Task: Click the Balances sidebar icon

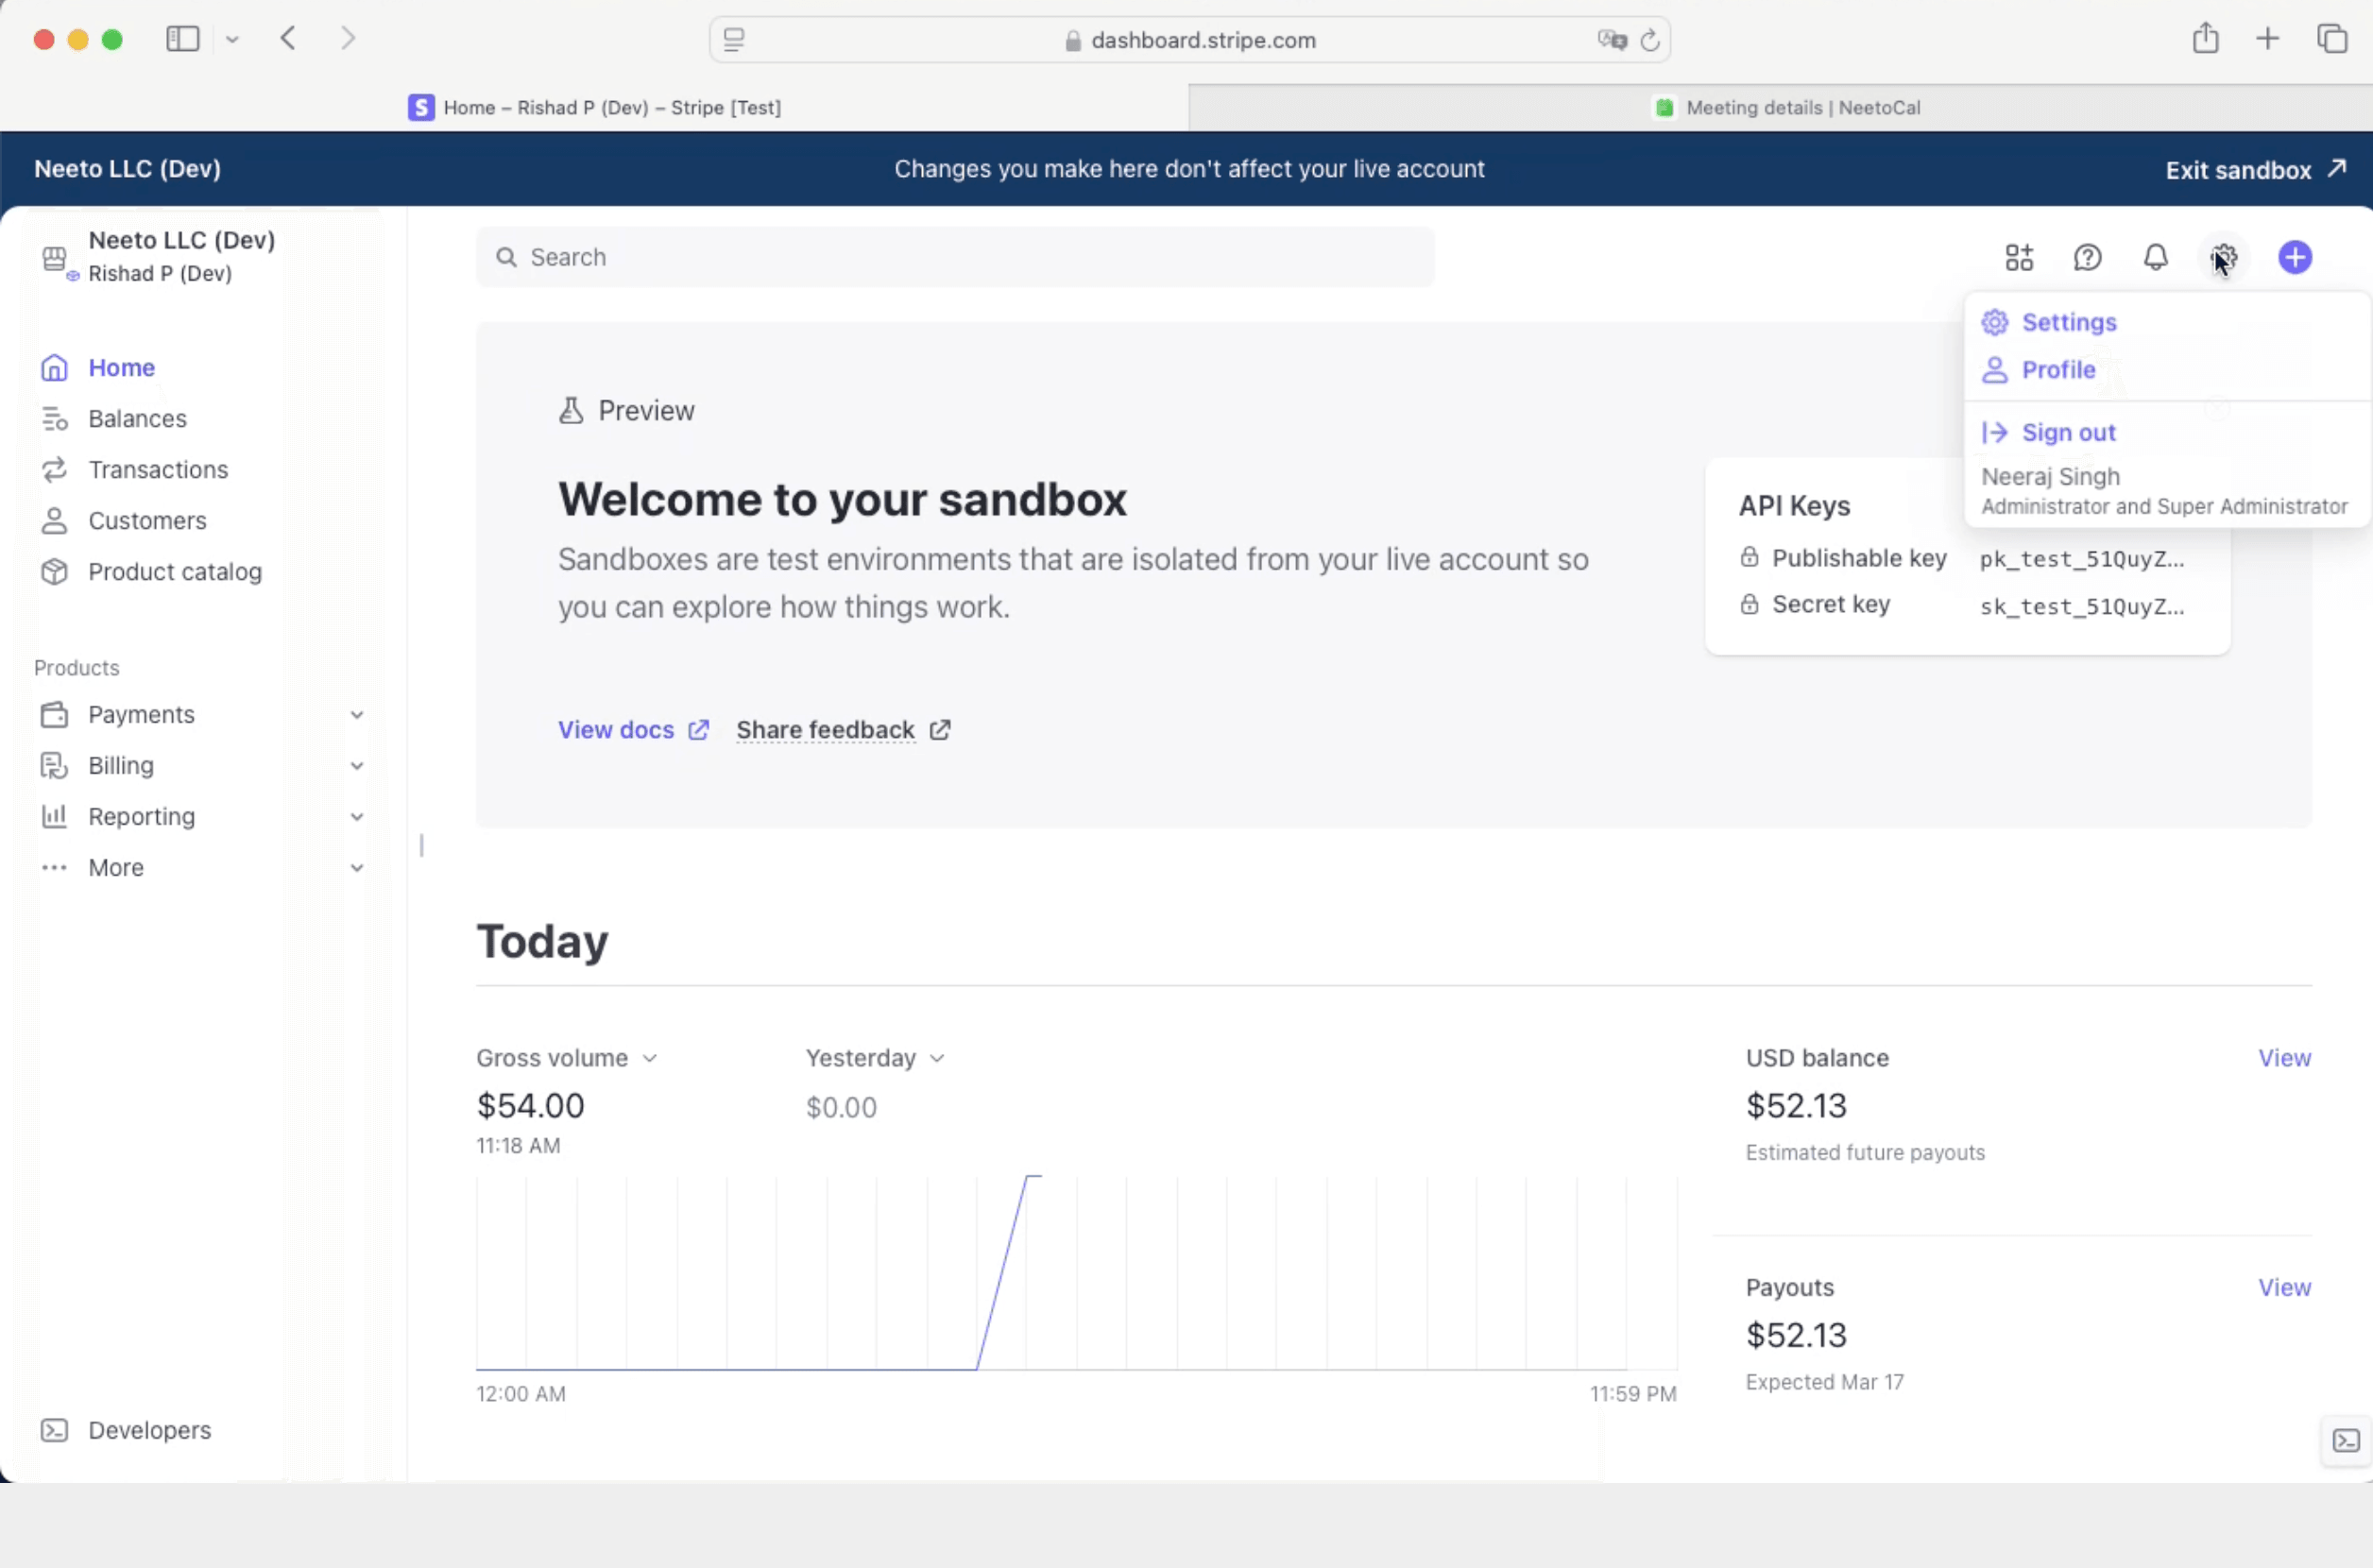Action: pos(54,419)
